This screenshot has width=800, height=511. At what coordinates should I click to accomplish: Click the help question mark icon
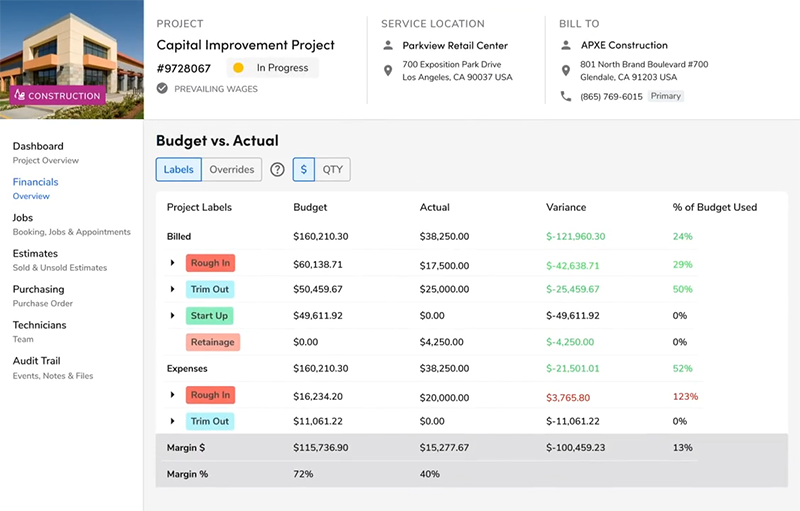(x=278, y=170)
